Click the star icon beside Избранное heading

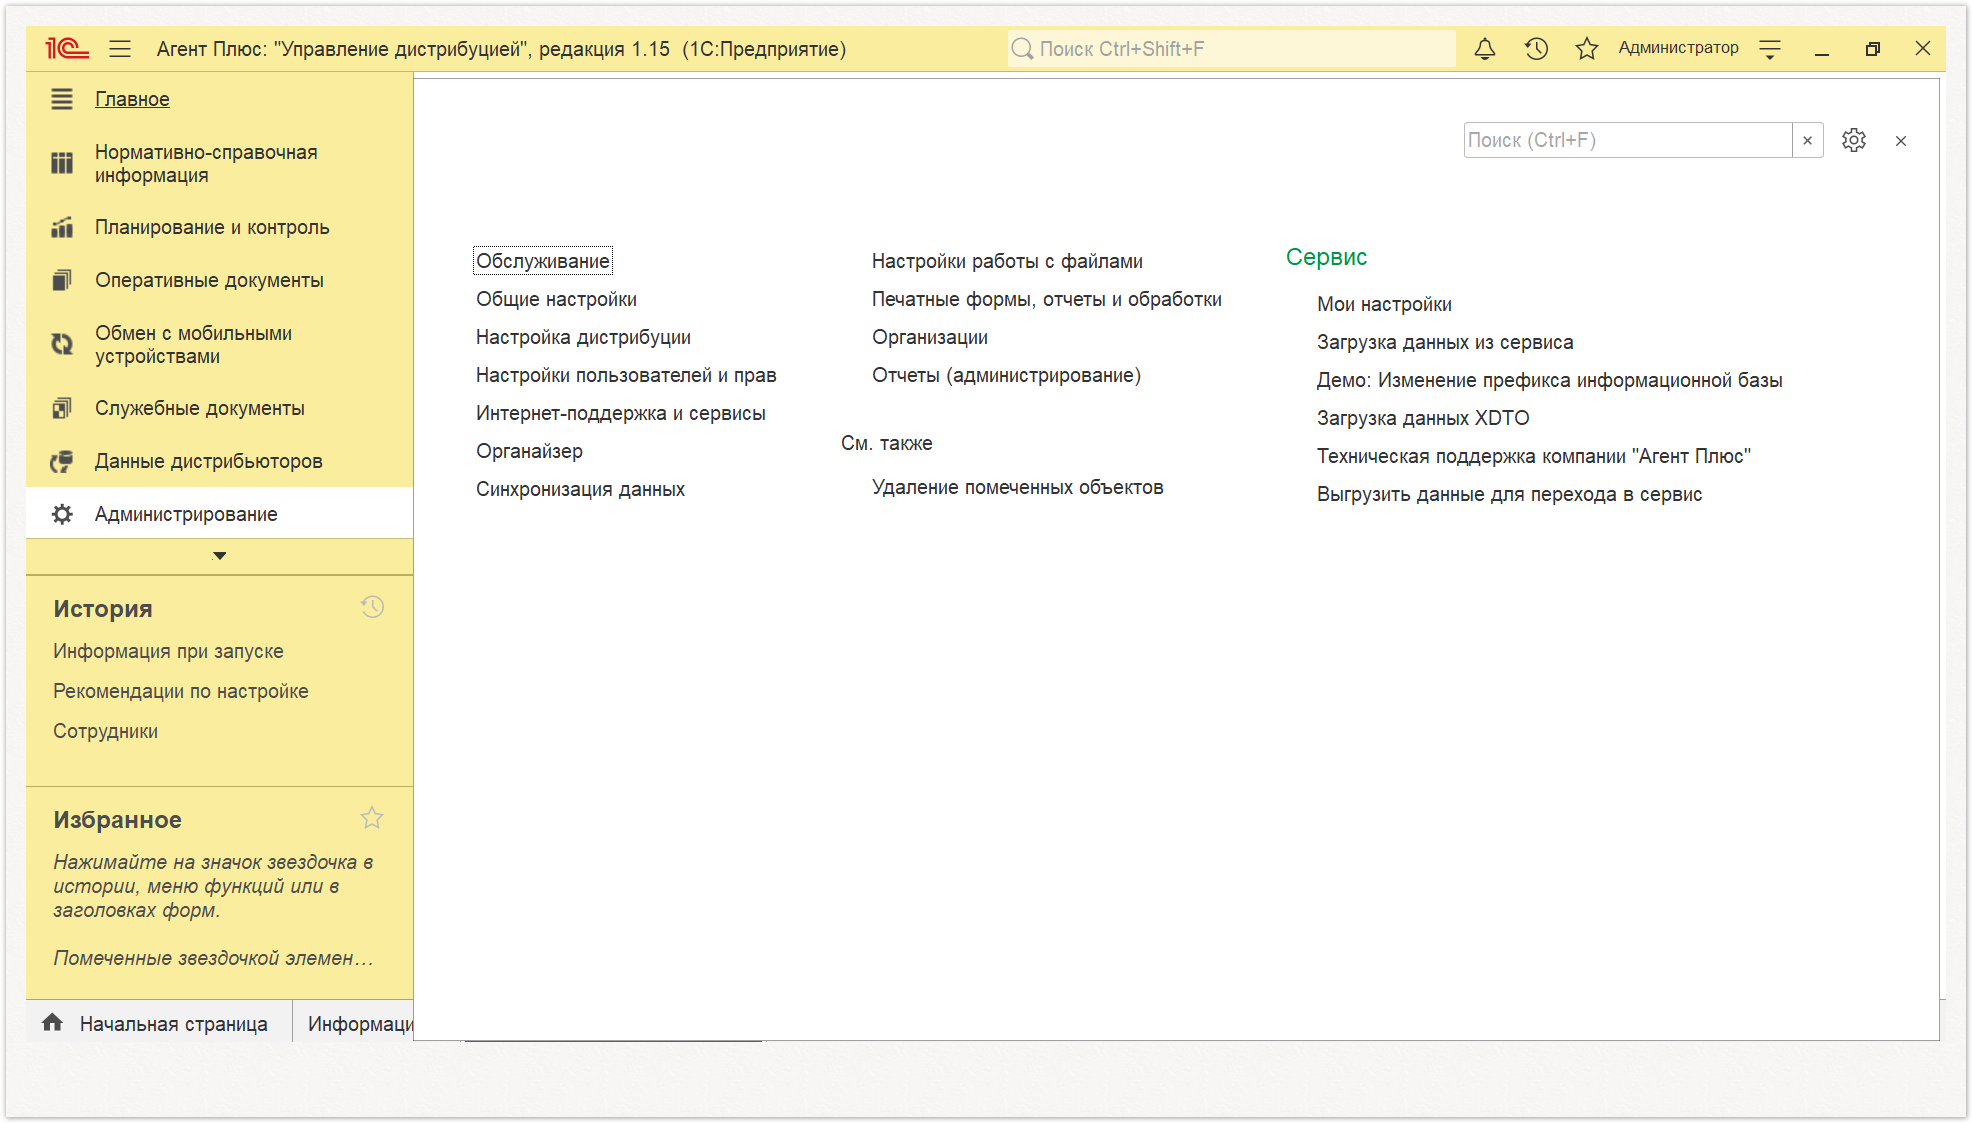pyautogui.click(x=372, y=818)
